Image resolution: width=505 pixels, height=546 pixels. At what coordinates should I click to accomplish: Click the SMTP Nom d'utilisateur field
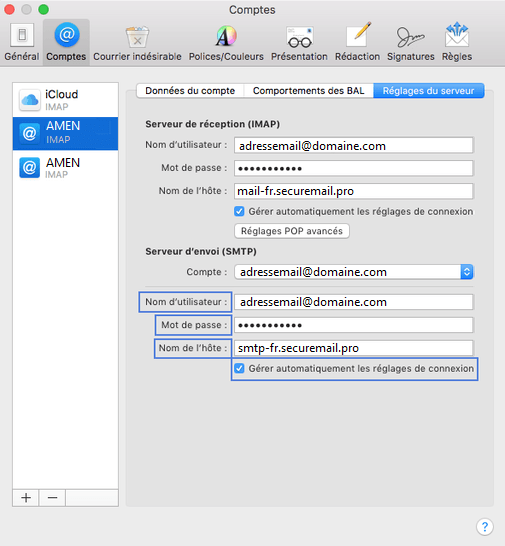tap(354, 302)
